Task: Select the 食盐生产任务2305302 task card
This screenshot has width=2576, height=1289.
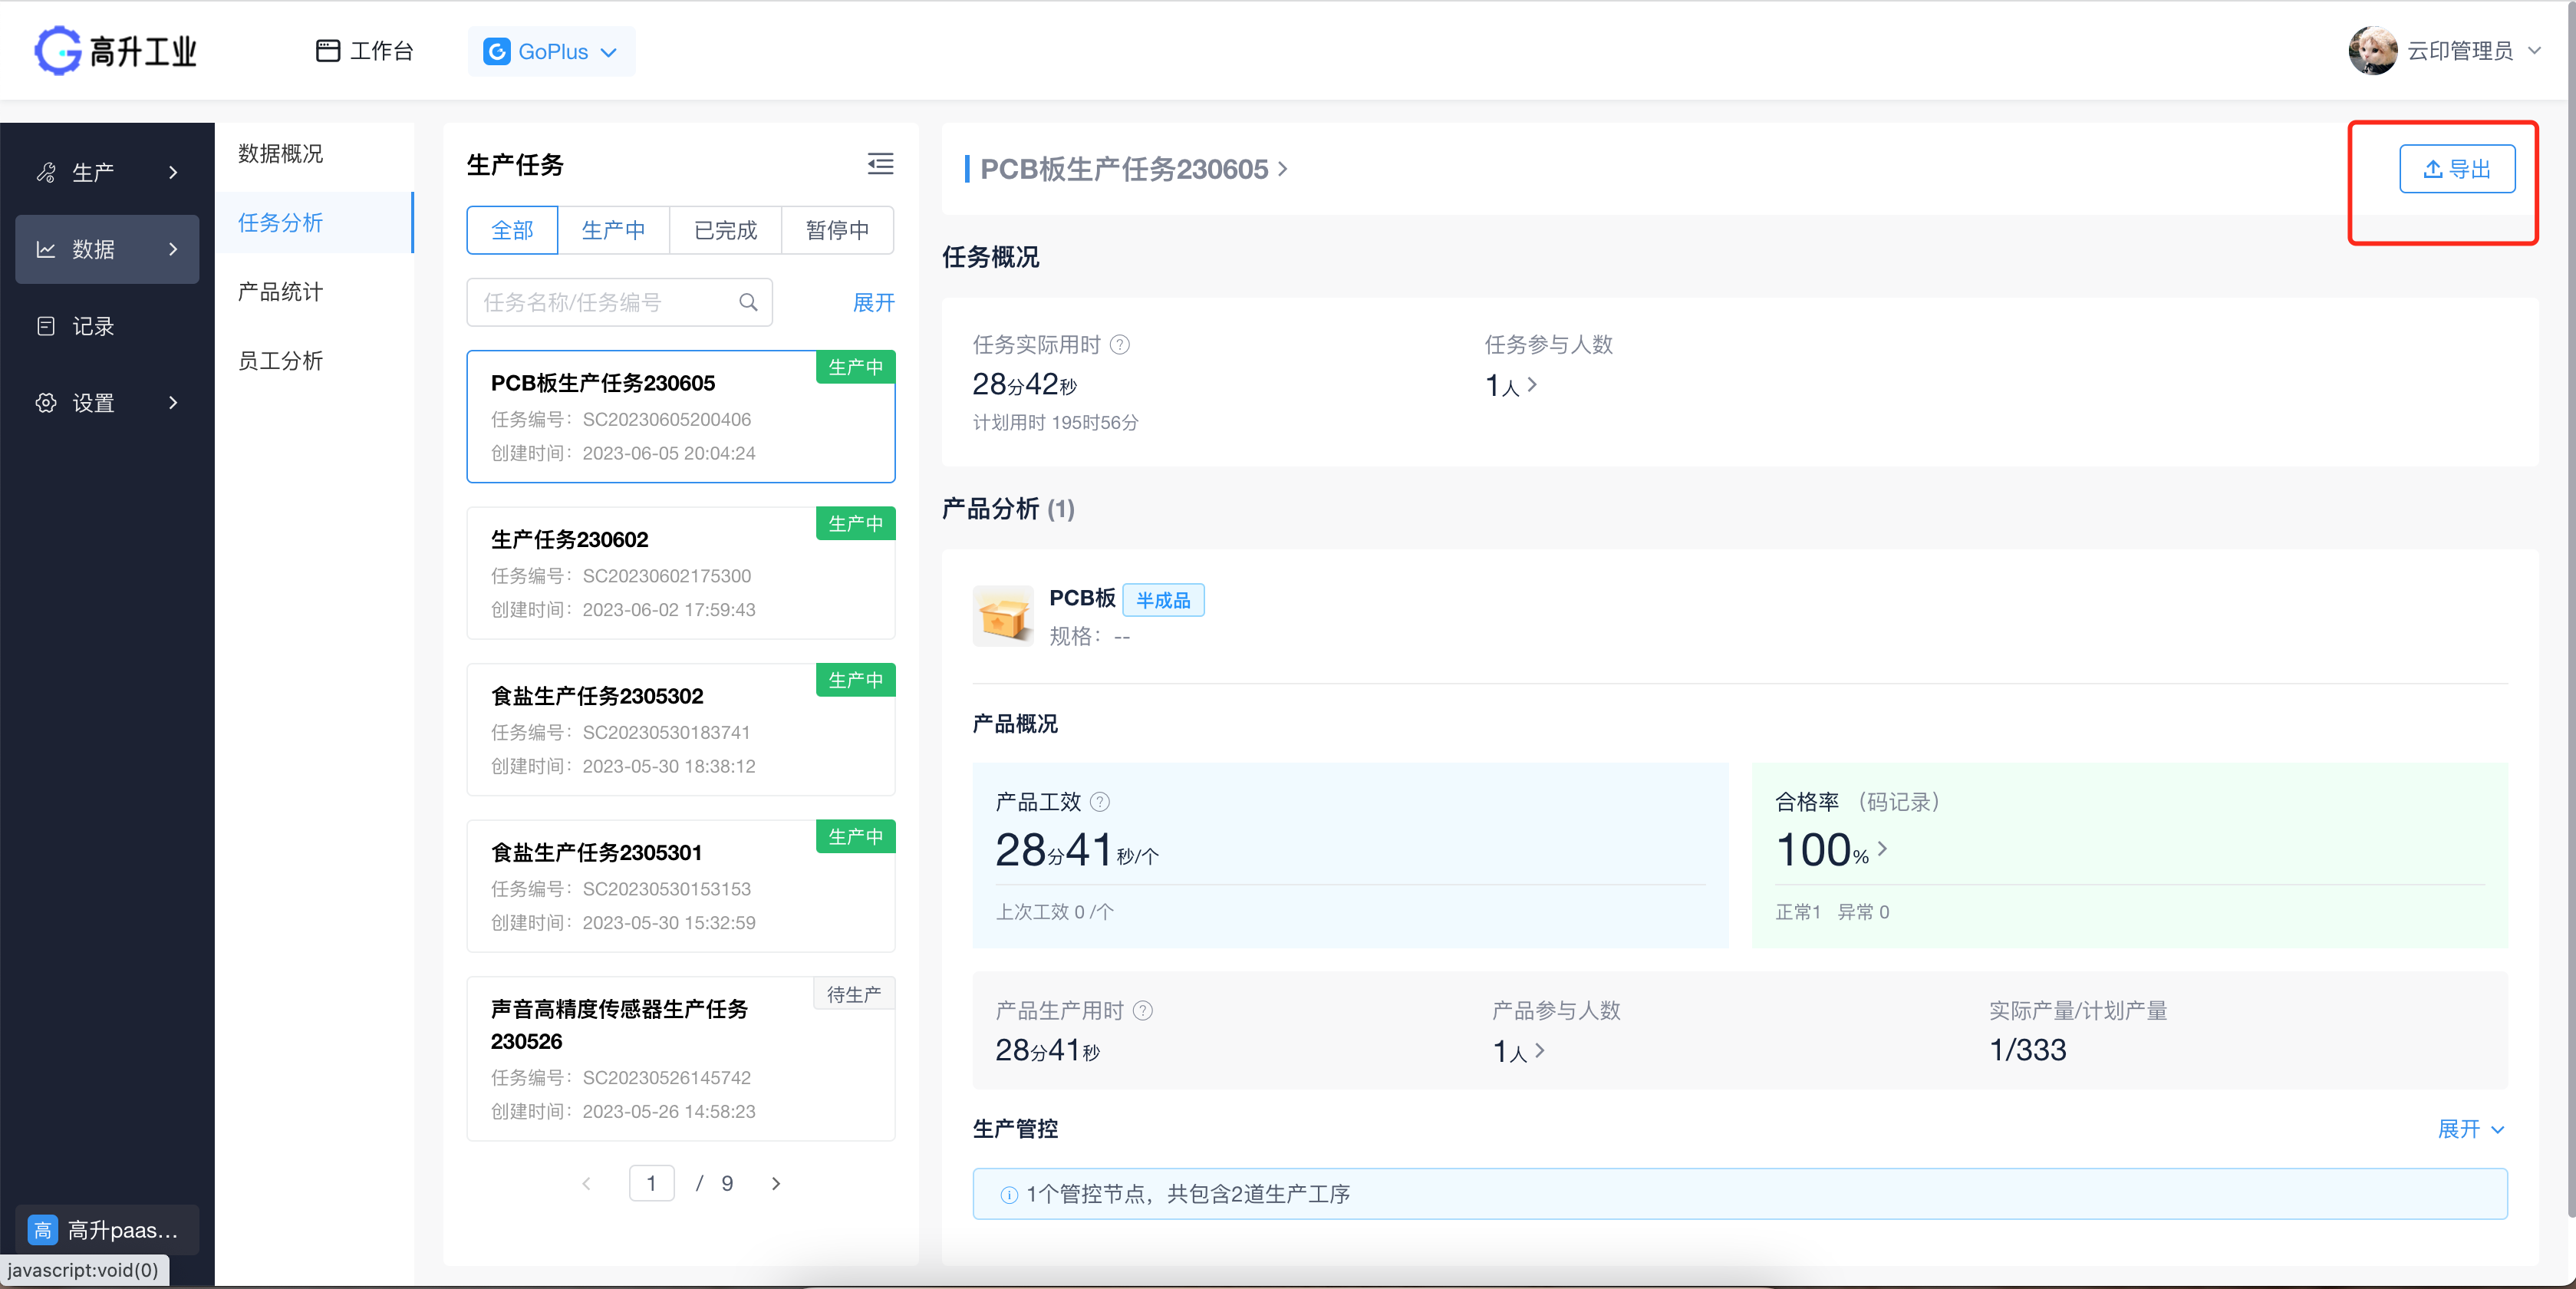Action: [680, 729]
